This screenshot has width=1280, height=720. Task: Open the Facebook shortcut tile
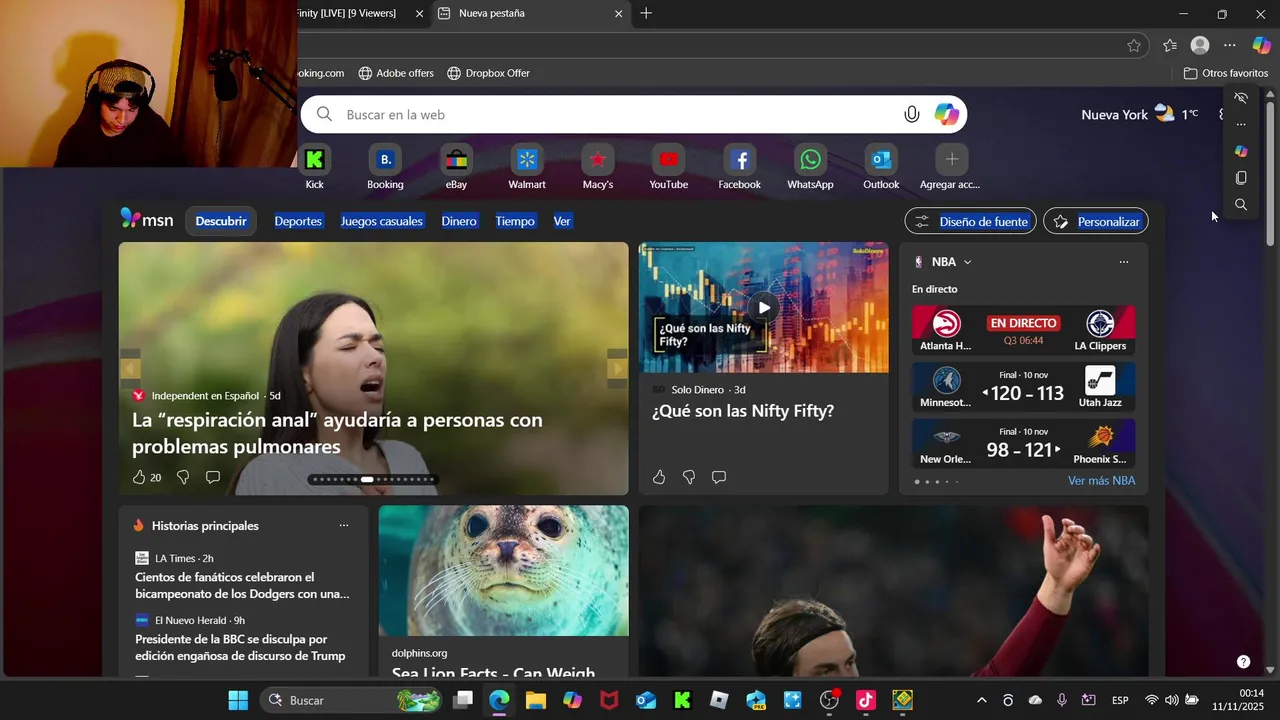[740, 167]
